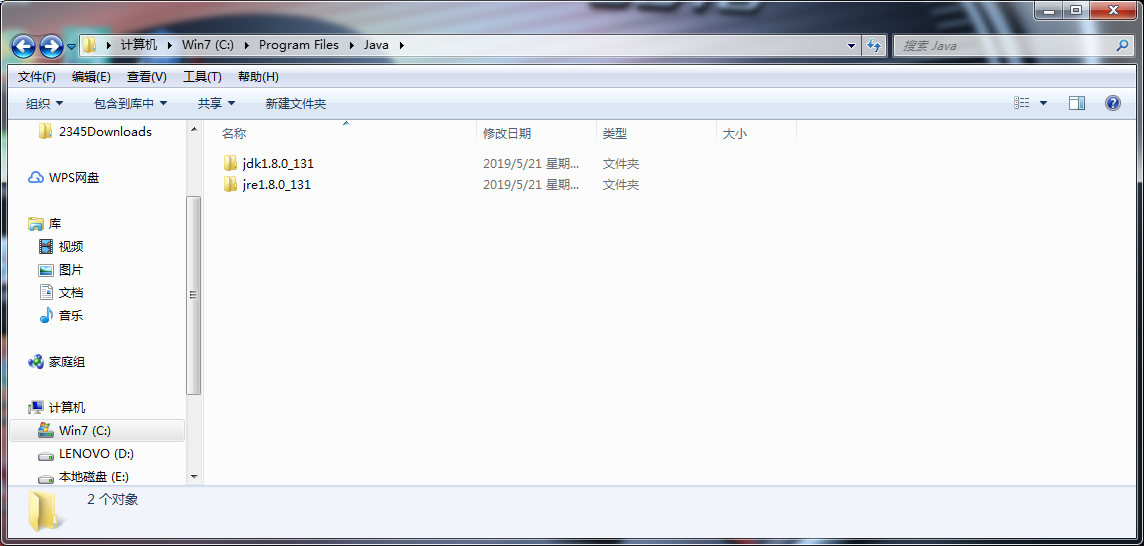Click the 音乐 music note icon
Image resolution: width=1144 pixels, height=546 pixels.
(47, 315)
